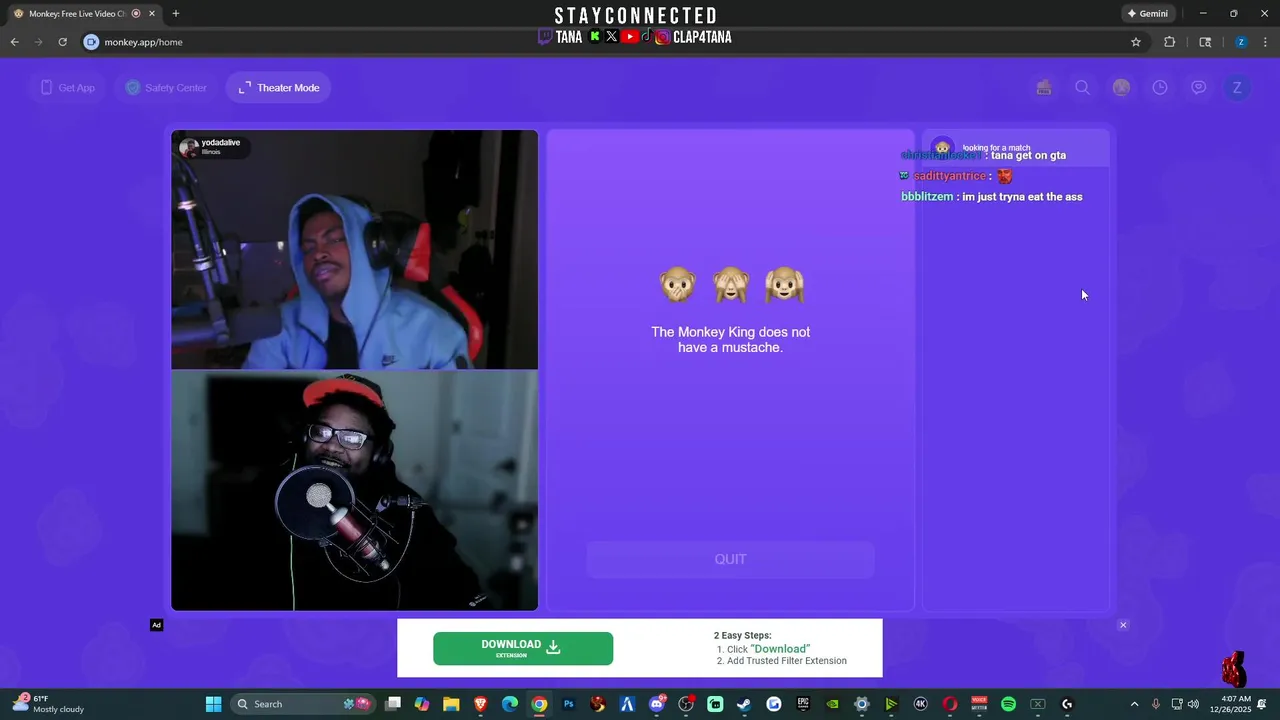Click your own webcam video preview

[x=354, y=490]
